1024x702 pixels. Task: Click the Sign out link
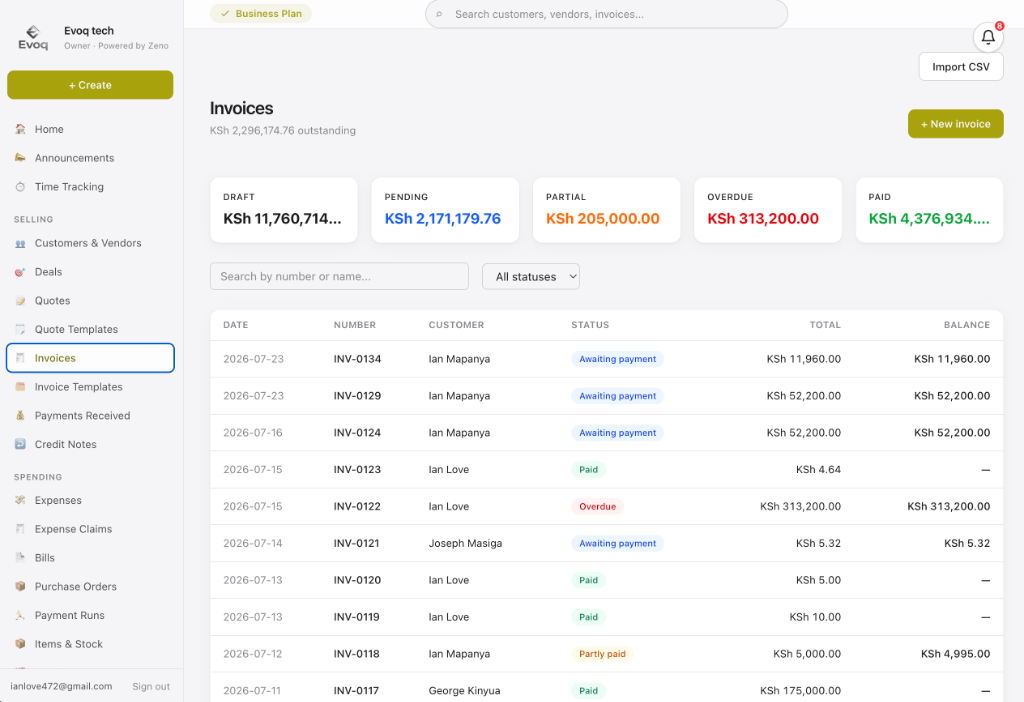pos(151,686)
